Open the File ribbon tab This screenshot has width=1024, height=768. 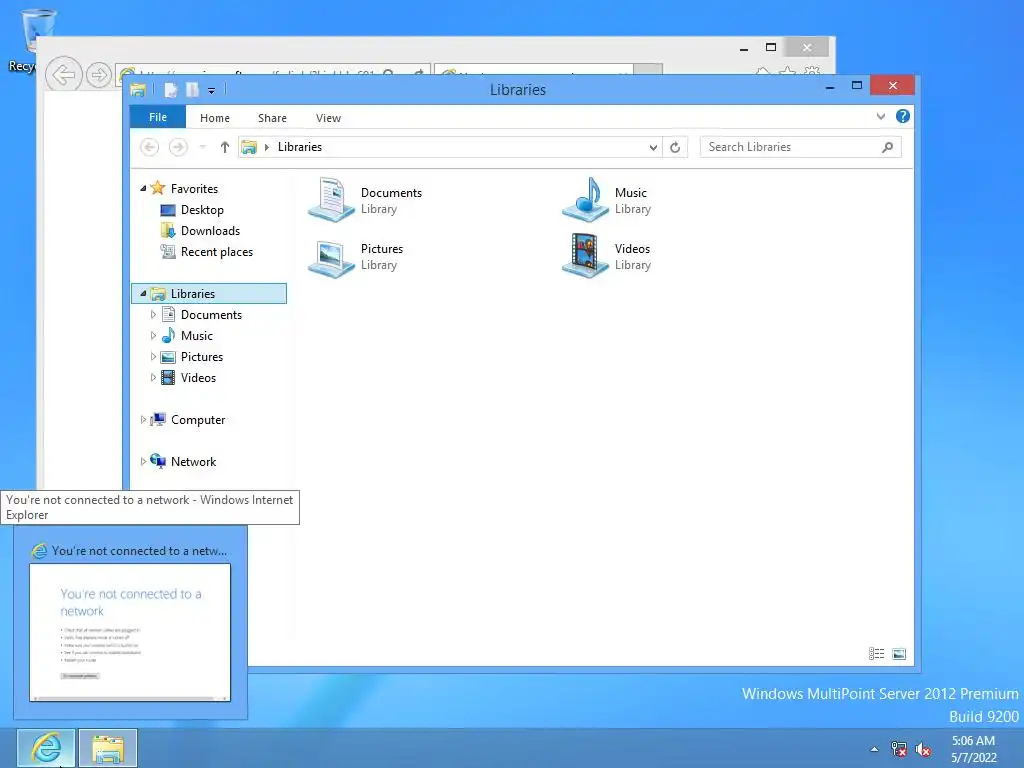pos(158,117)
